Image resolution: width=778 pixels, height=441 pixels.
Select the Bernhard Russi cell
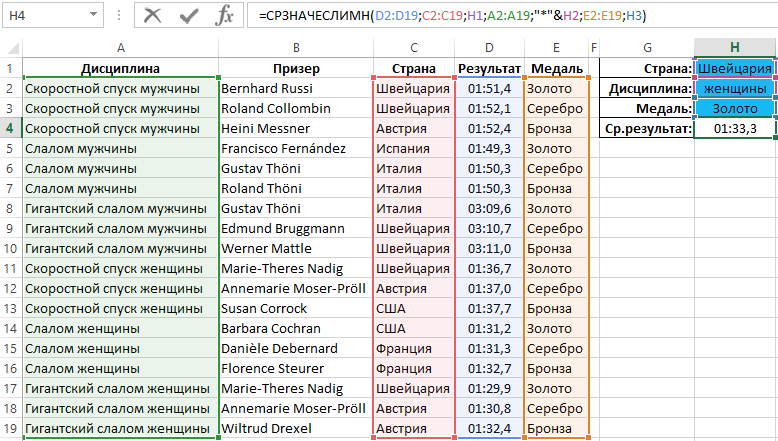click(x=295, y=88)
